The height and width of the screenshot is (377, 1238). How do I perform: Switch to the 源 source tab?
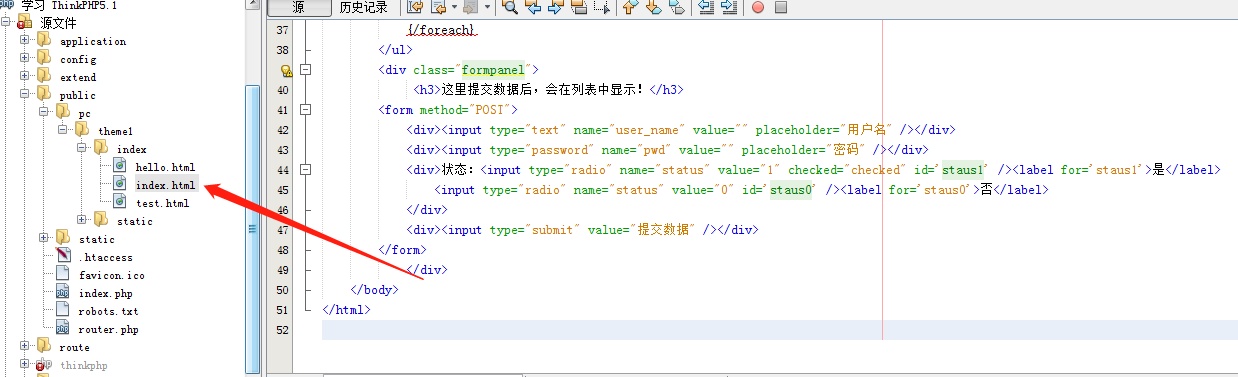click(x=299, y=7)
